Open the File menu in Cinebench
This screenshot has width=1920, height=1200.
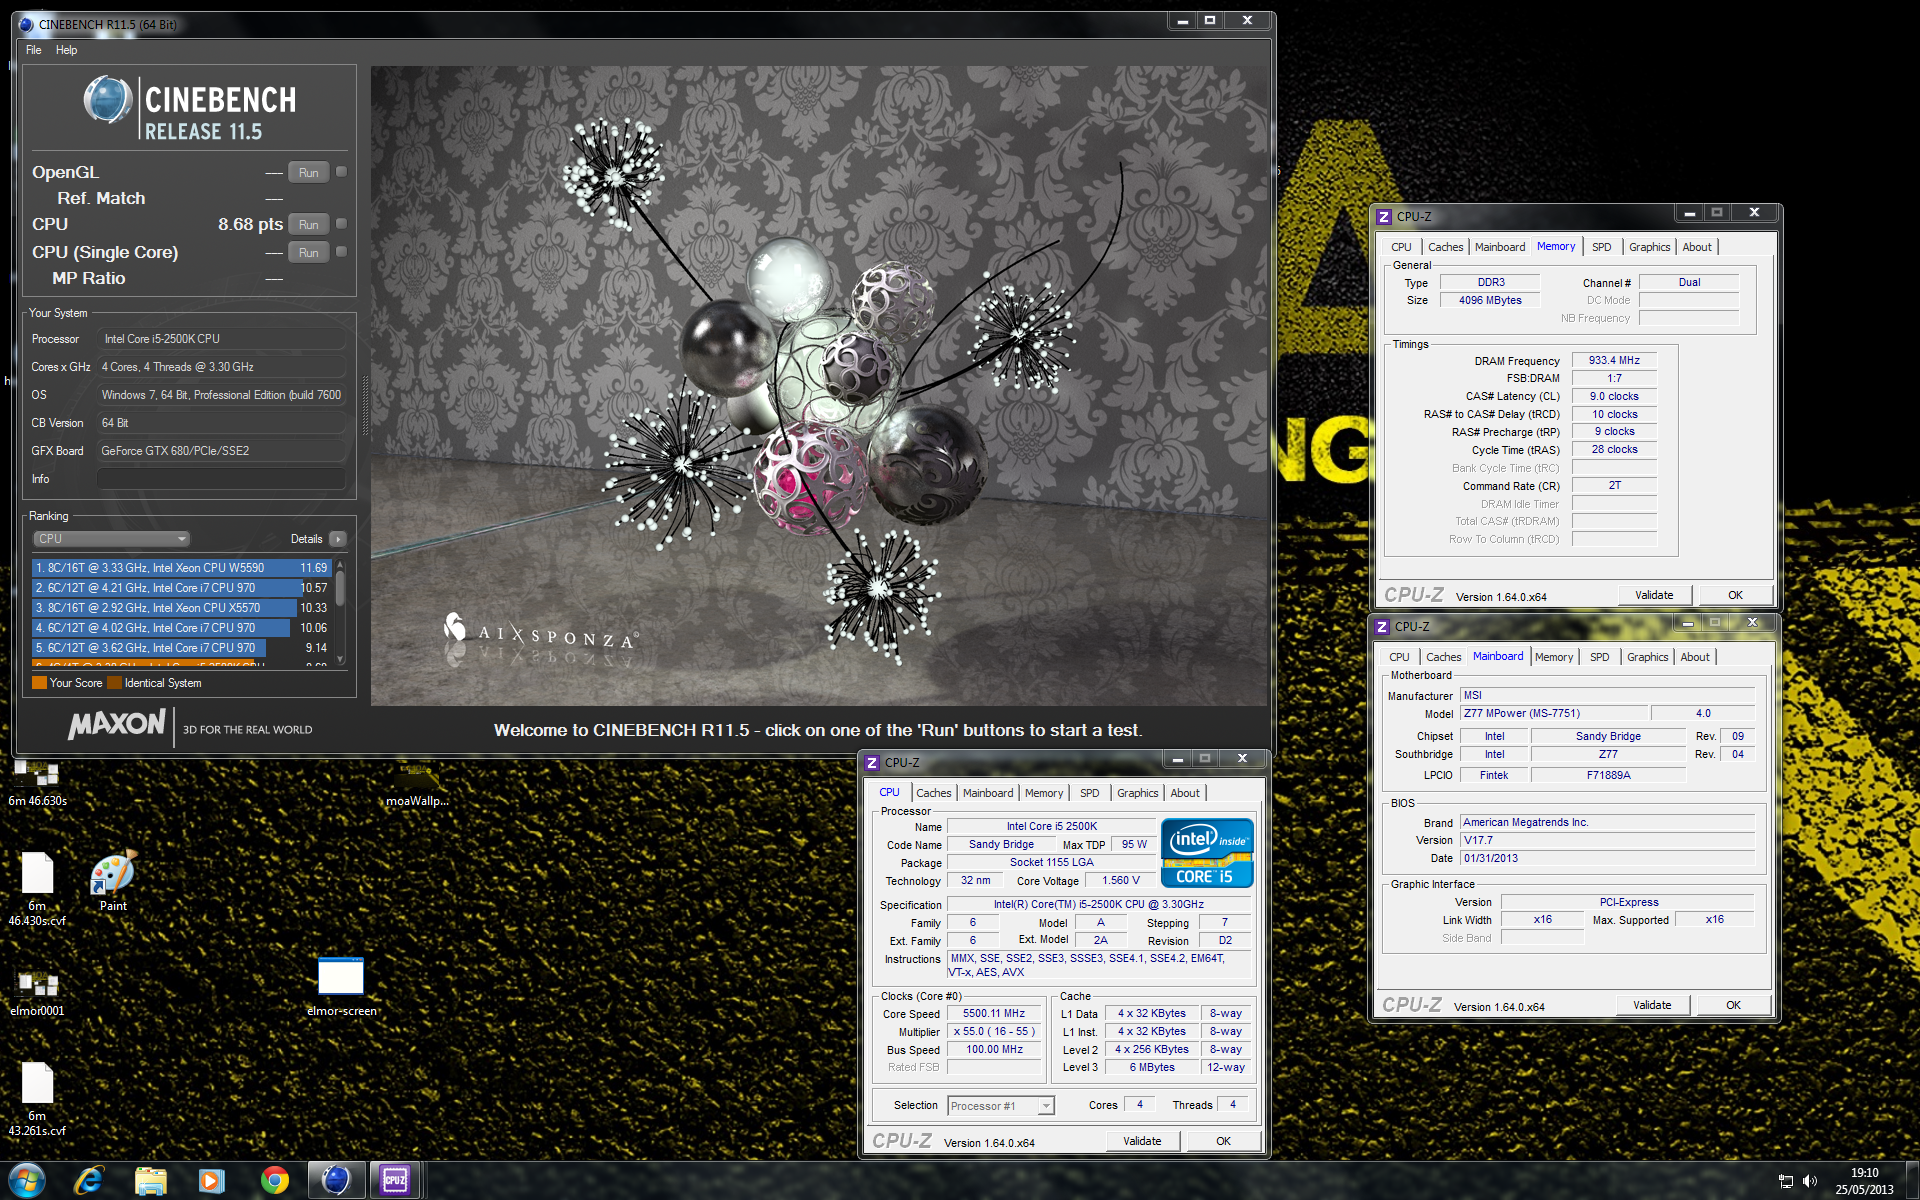click(34, 50)
